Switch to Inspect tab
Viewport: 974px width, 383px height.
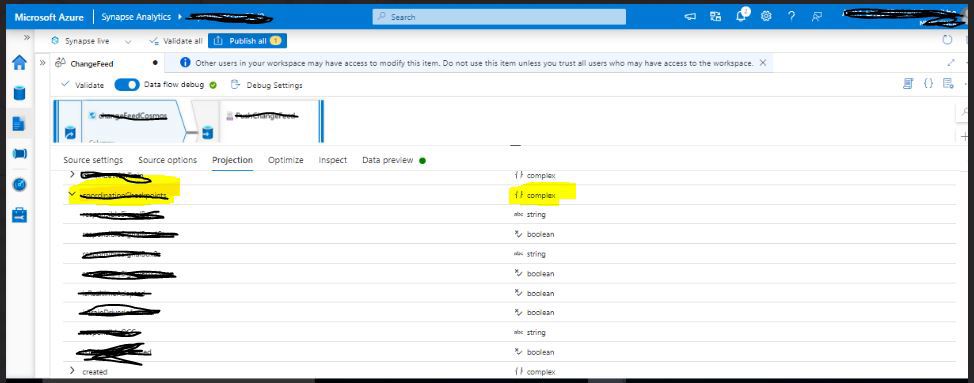click(x=333, y=160)
